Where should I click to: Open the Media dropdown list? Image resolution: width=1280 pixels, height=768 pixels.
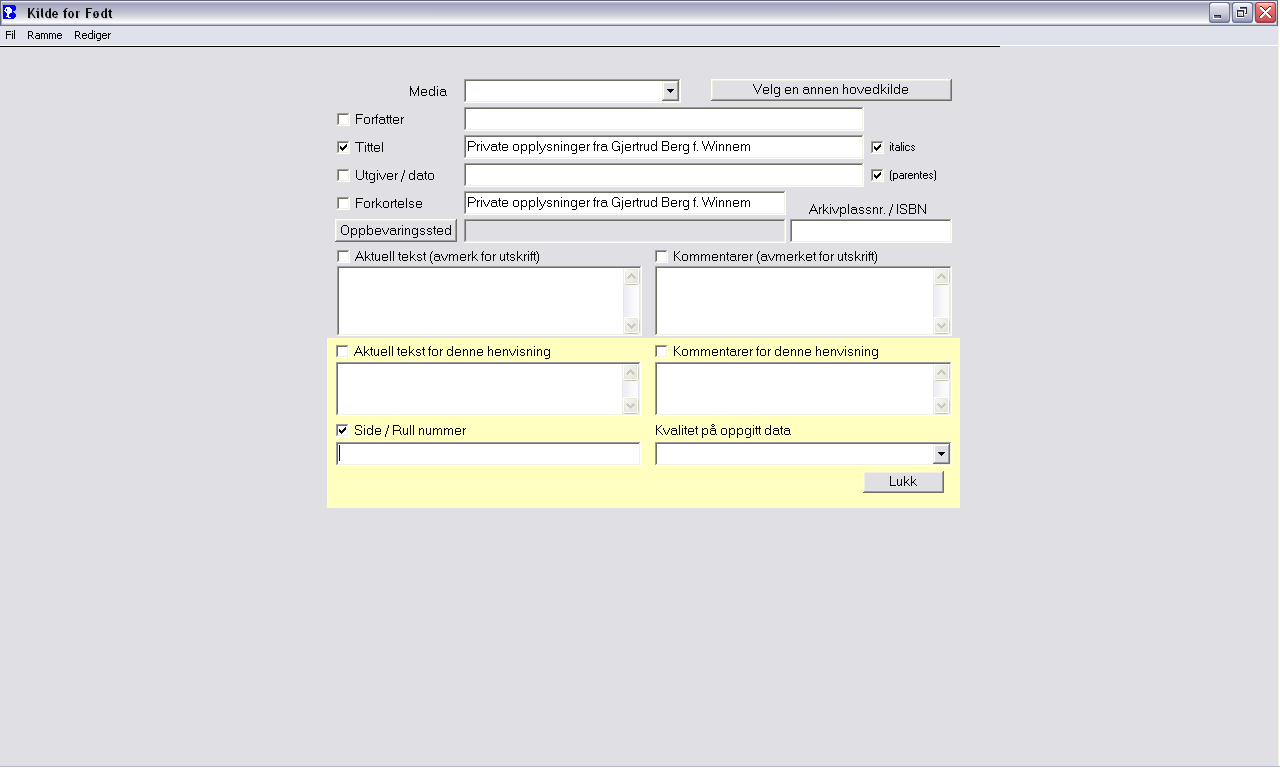(670, 91)
